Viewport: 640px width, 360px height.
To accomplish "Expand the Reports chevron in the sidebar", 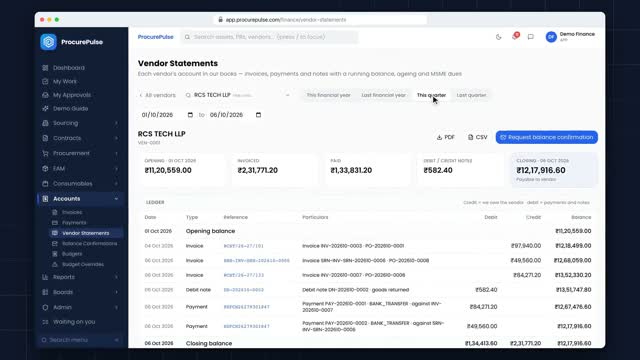I will point(116,277).
